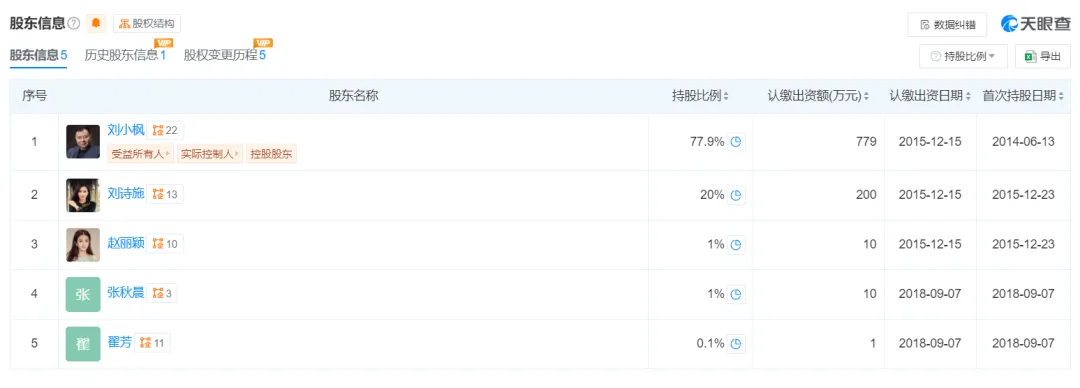
Task: Sort by 首次持股日期 column
Action: 1024,96
